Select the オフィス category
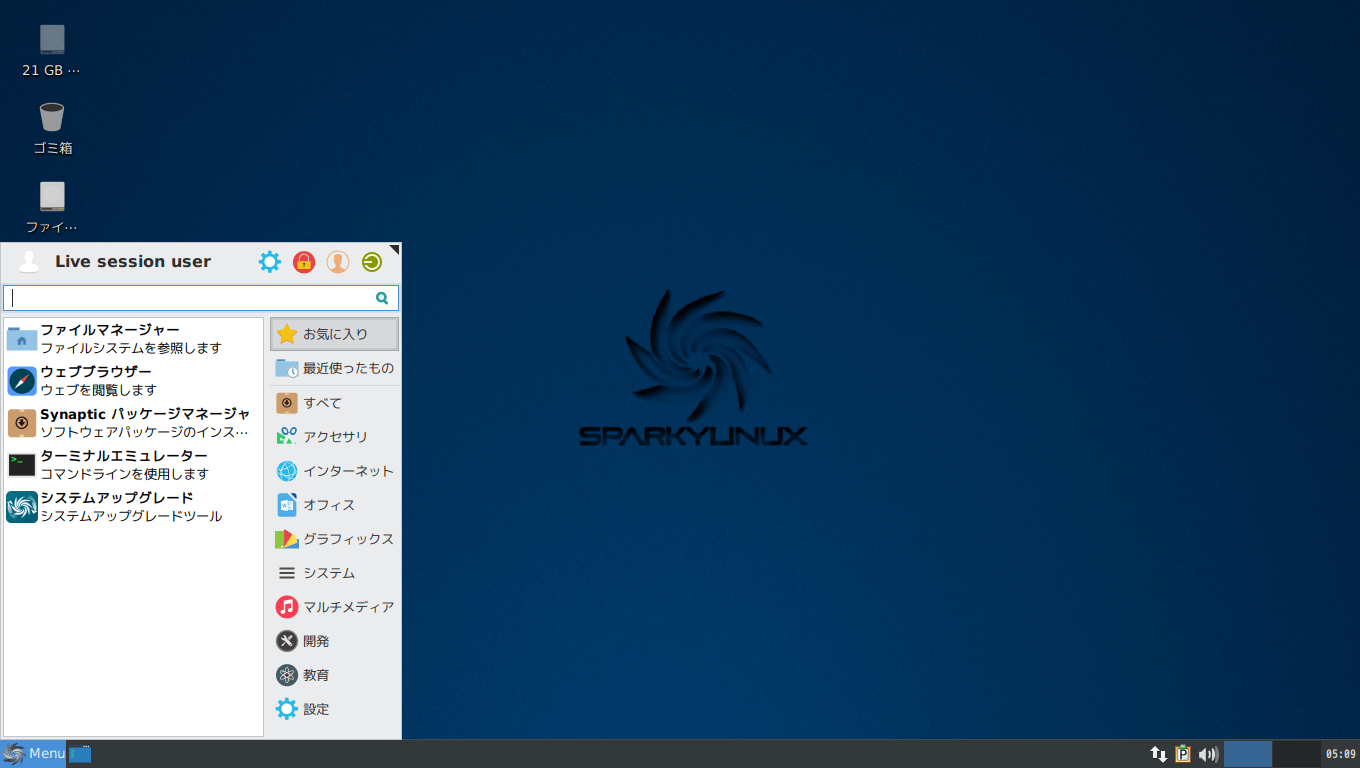1360x768 pixels. coord(334,505)
